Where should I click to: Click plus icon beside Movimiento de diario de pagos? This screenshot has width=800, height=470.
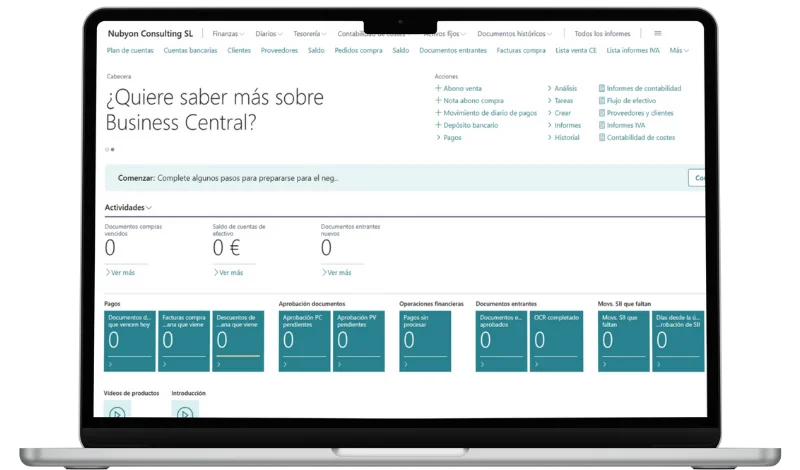point(438,112)
